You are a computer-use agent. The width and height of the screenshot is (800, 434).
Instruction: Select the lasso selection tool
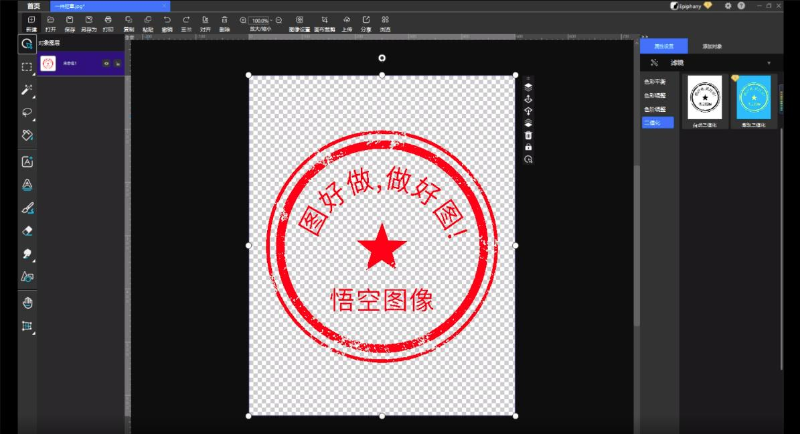pos(27,112)
